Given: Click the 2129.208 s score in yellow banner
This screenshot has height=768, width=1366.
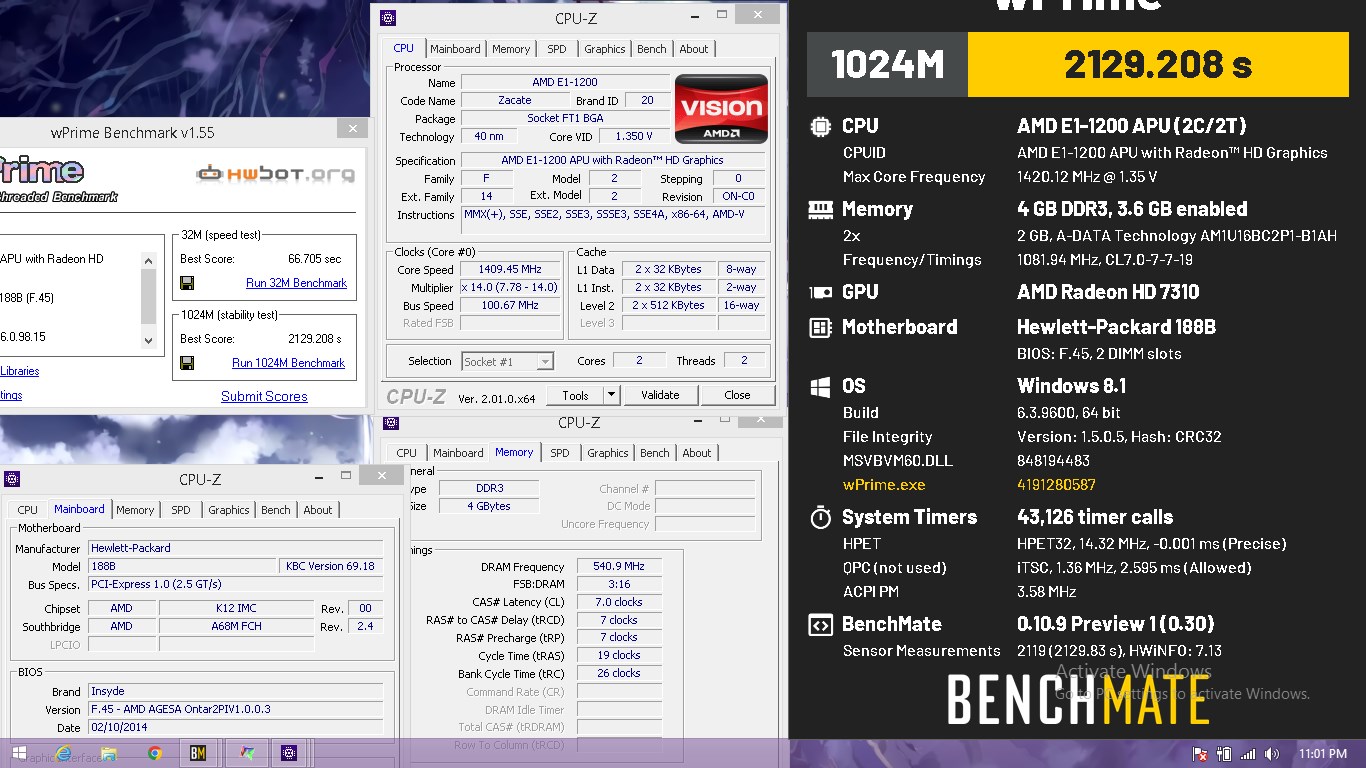Looking at the screenshot, I should click(1158, 64).
